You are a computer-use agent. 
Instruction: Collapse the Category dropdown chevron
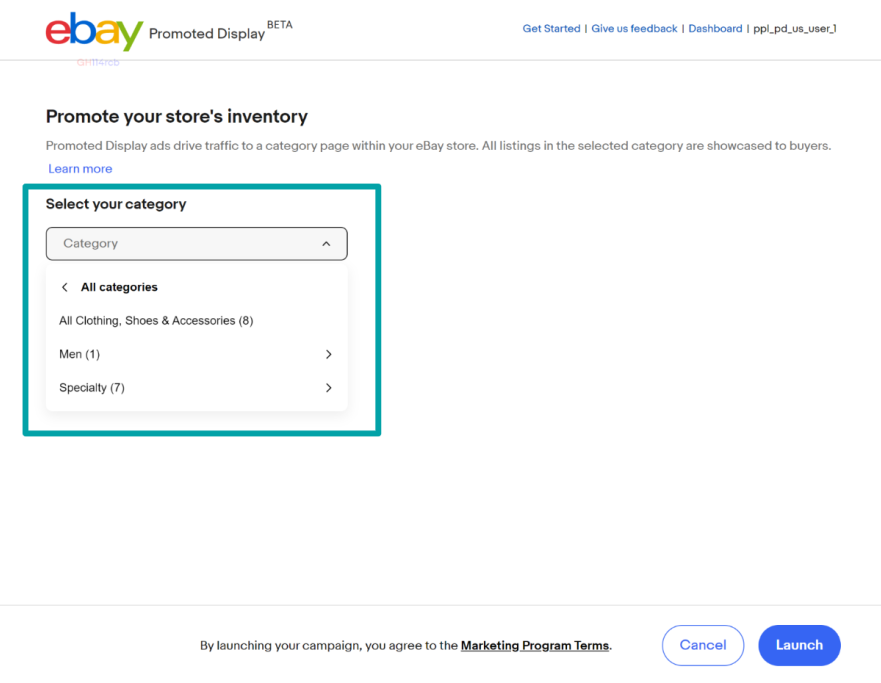pos(326,244)
